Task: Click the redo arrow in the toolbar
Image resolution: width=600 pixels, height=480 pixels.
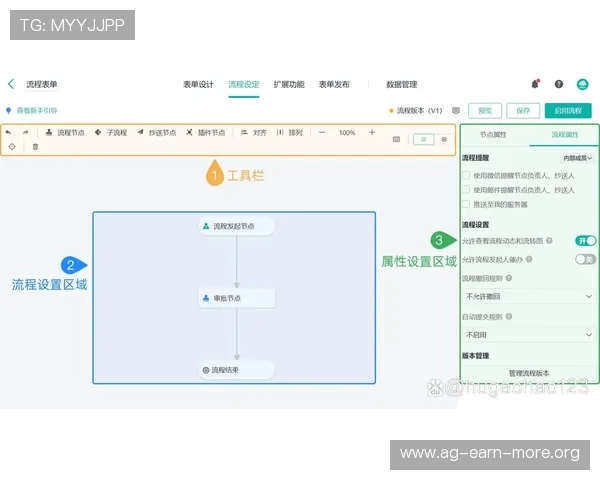Action: [25, 132]
